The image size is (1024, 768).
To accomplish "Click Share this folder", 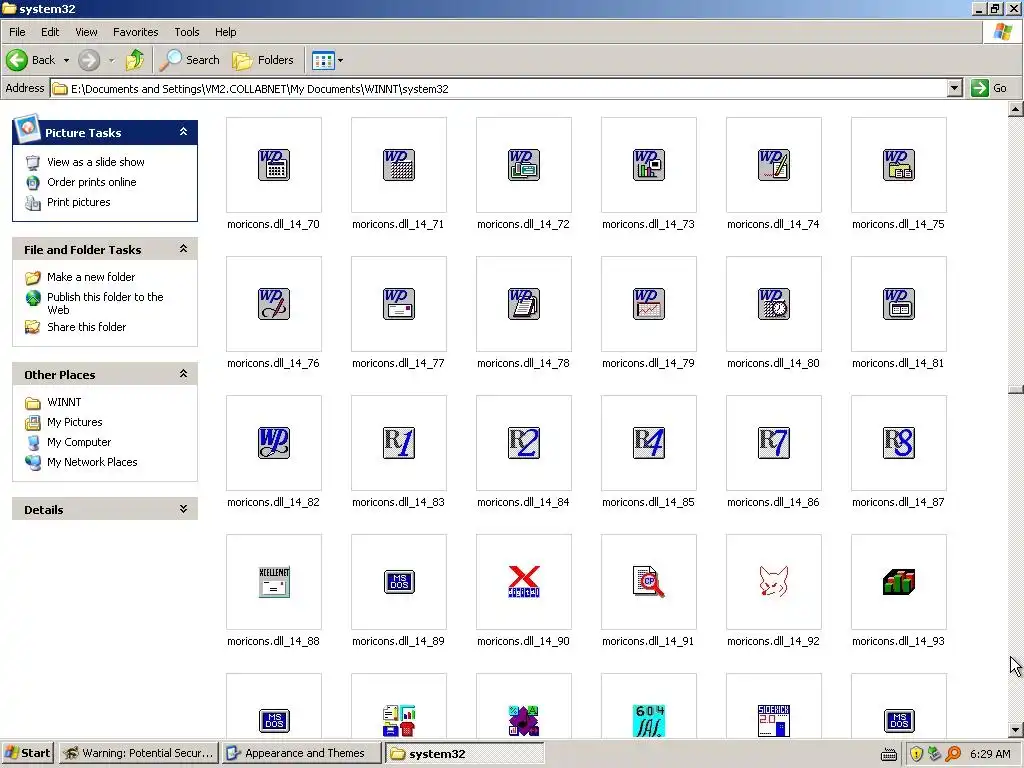I will pyautogui.click(x=86, y=327).
